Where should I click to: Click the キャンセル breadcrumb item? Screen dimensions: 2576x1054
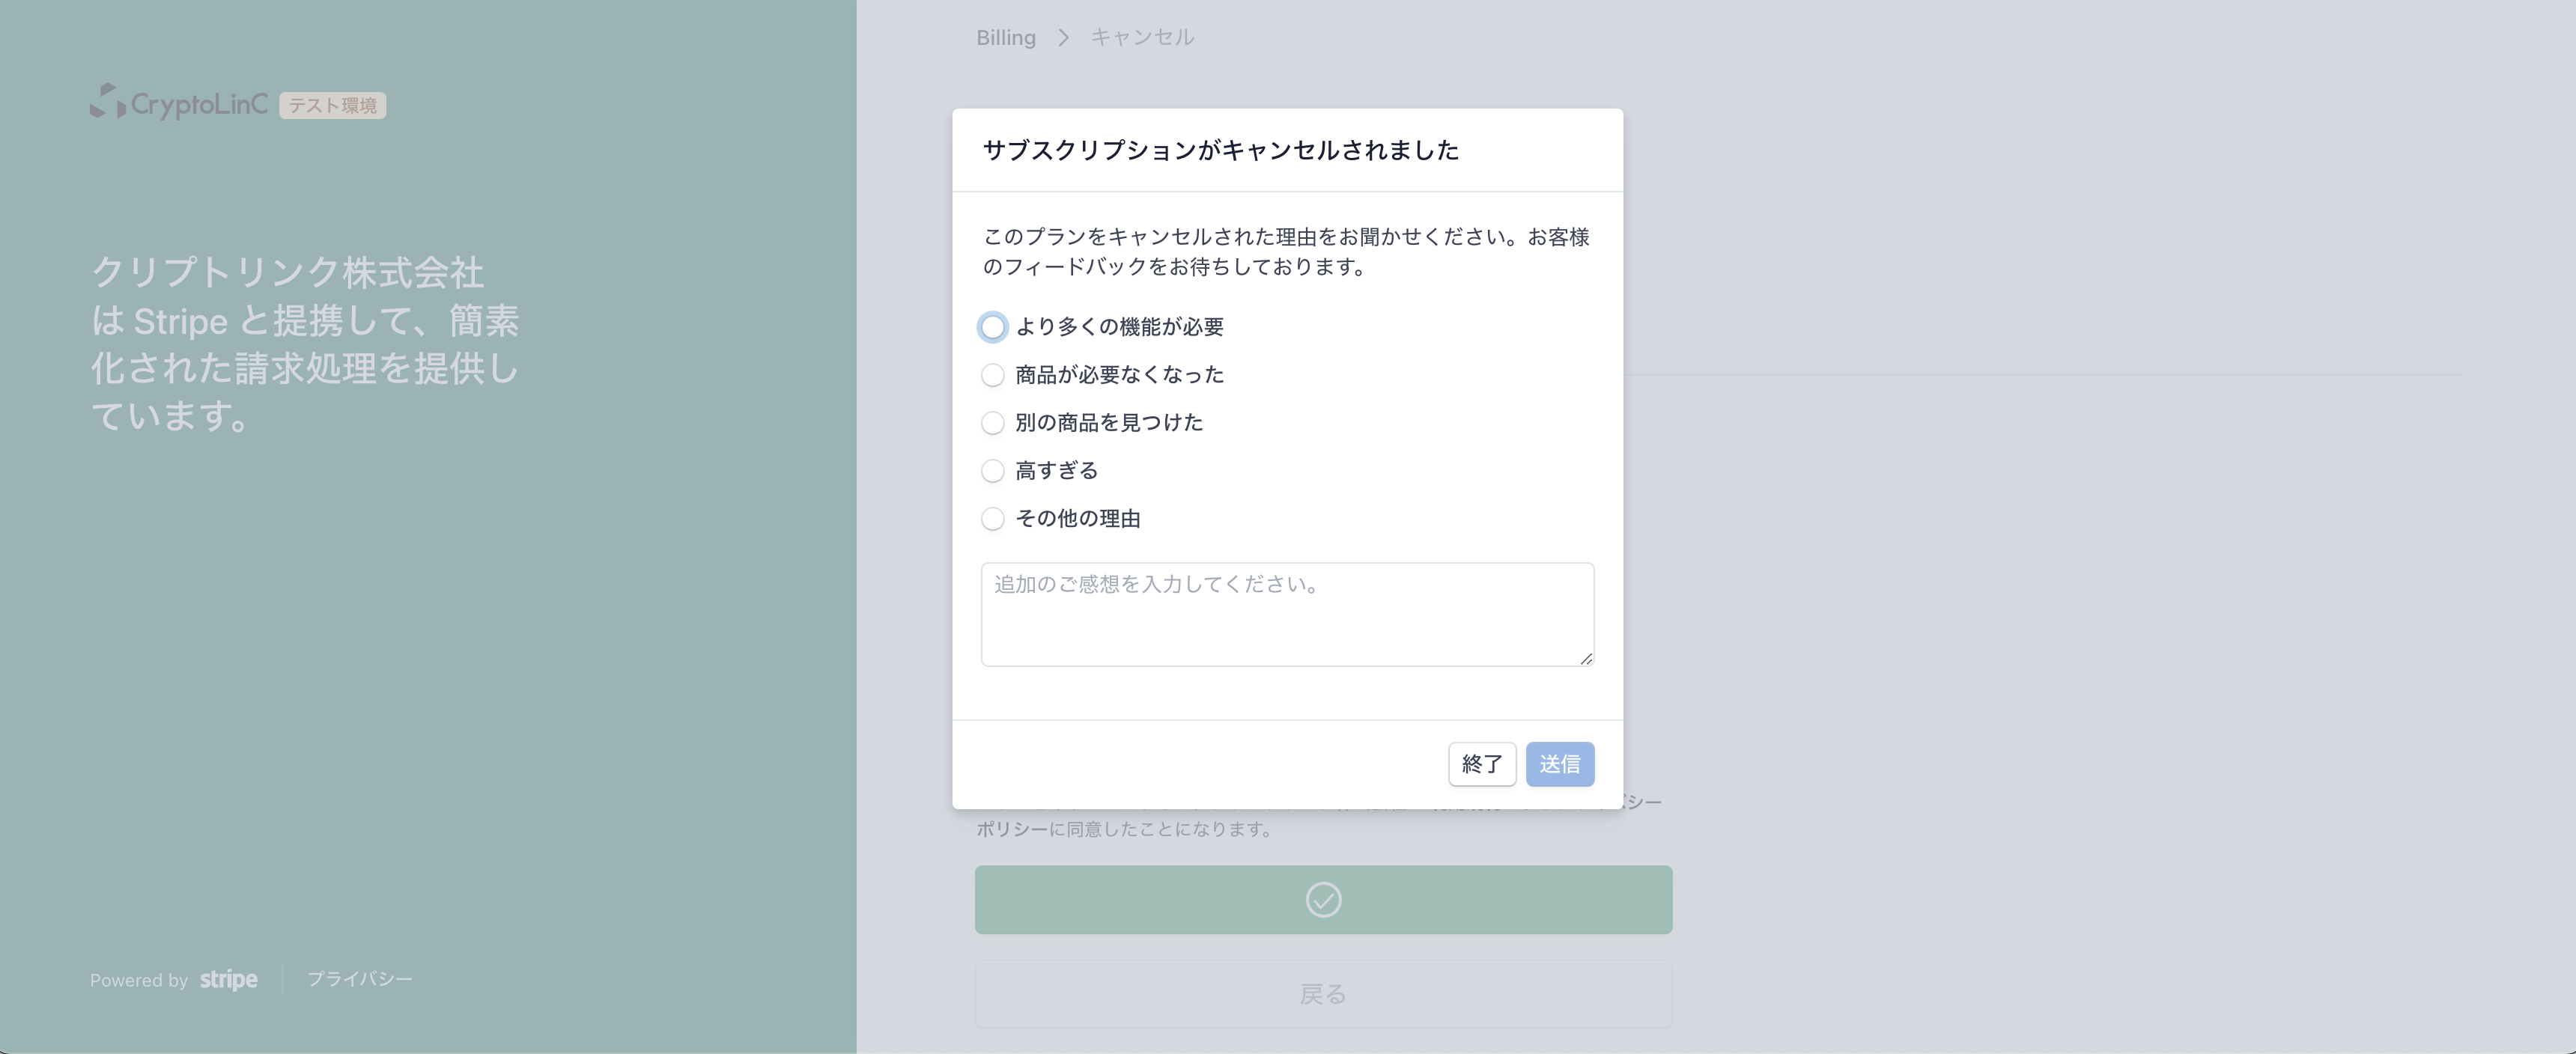[x=1142, y=37]
